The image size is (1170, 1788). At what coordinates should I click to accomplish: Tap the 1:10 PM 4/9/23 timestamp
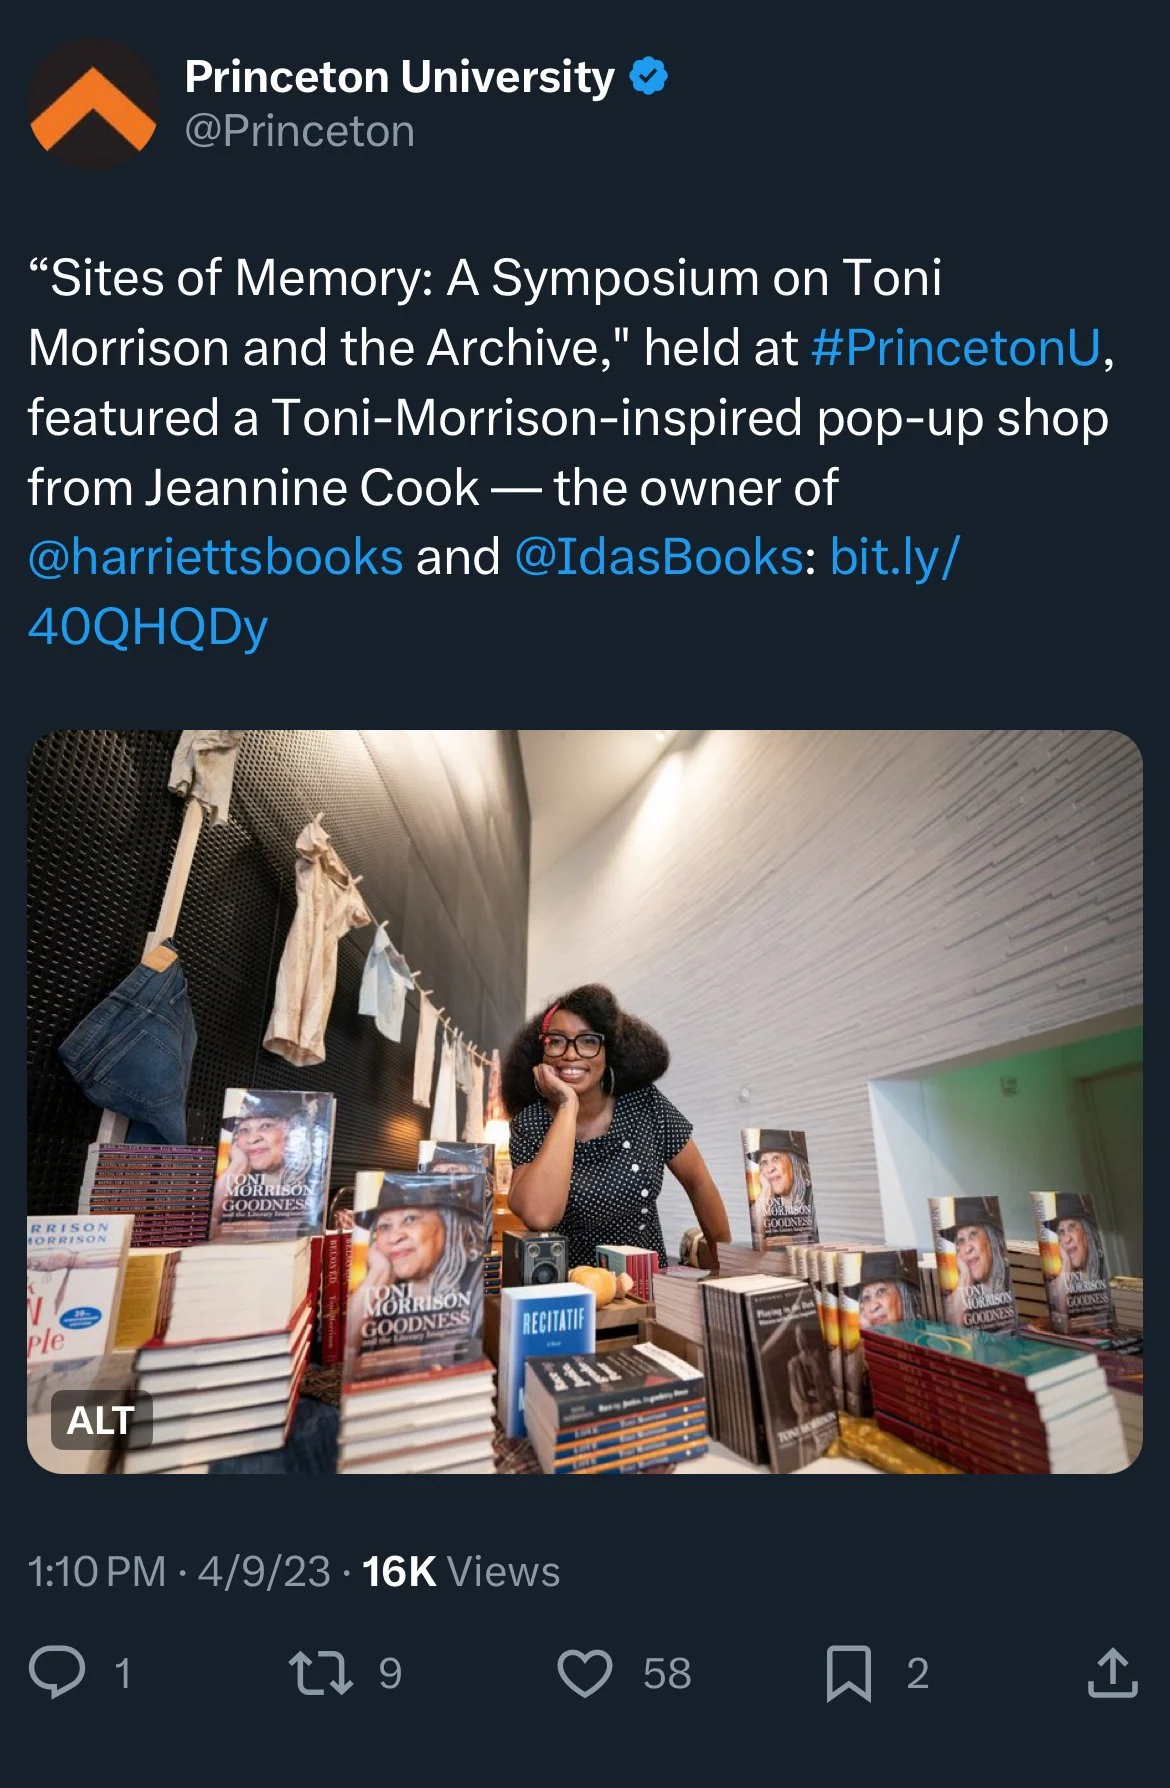click(x=179, y=1571)
